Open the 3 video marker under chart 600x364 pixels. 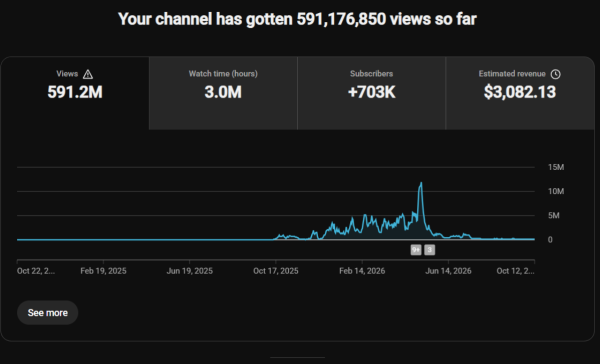pos(429,250)
